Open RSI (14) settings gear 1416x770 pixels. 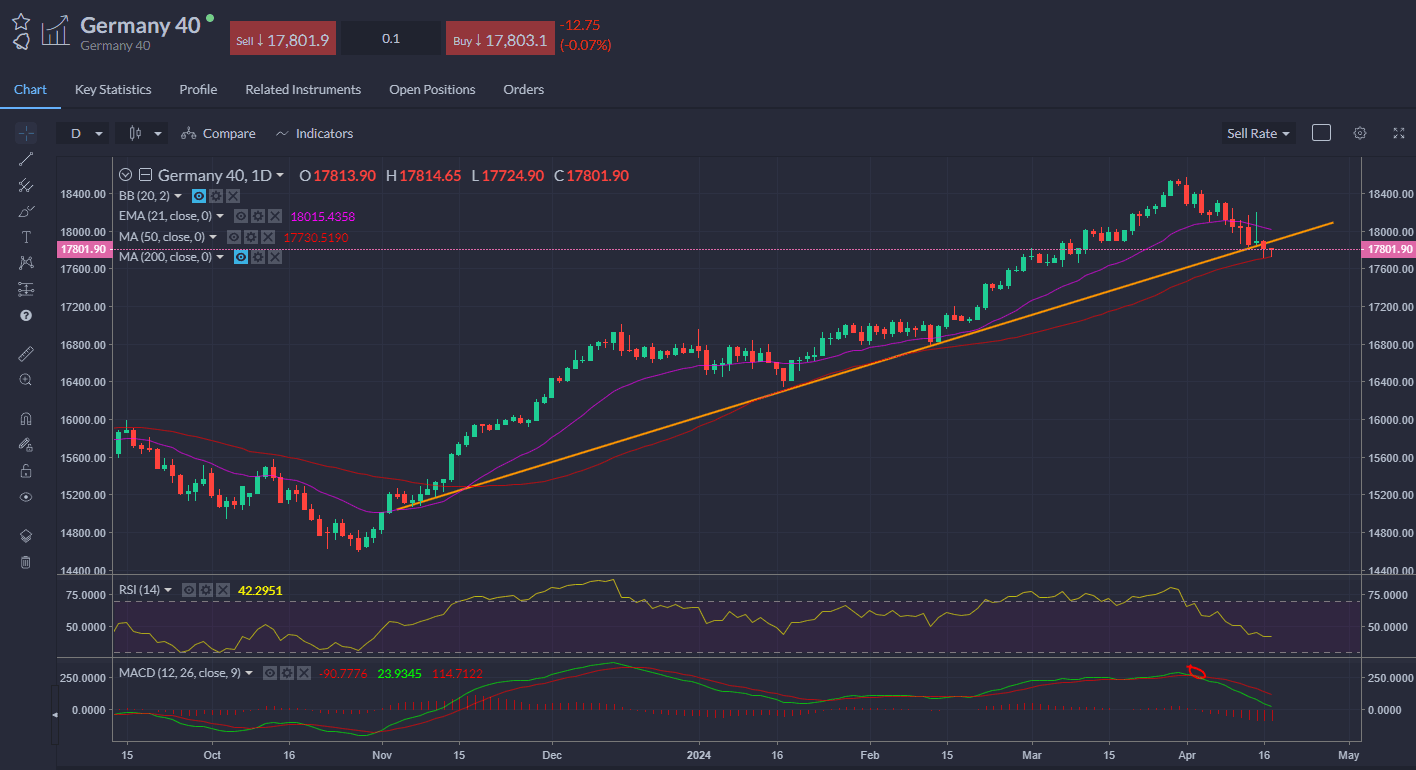click(205, 590)
